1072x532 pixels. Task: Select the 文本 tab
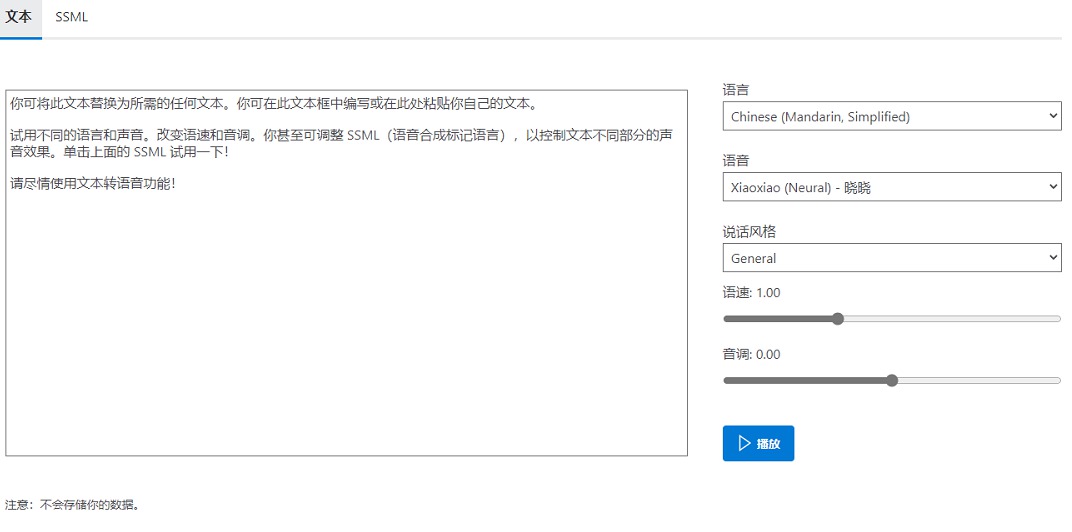click(19, 17)
